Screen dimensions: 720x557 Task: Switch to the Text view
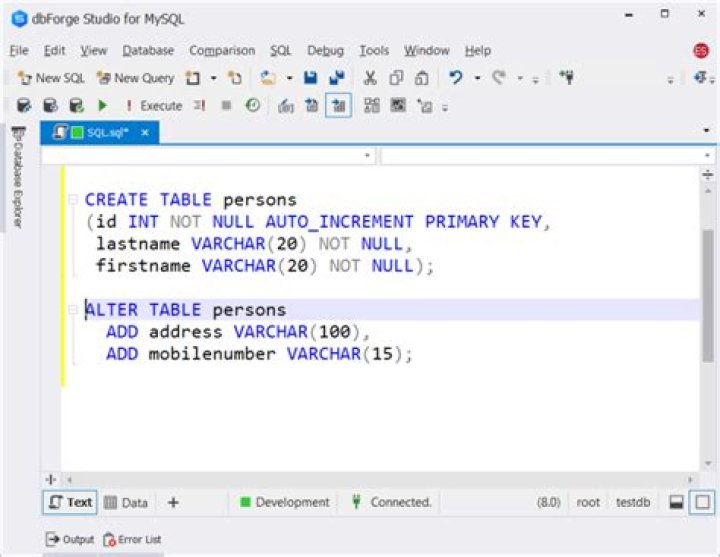[70, 502]
